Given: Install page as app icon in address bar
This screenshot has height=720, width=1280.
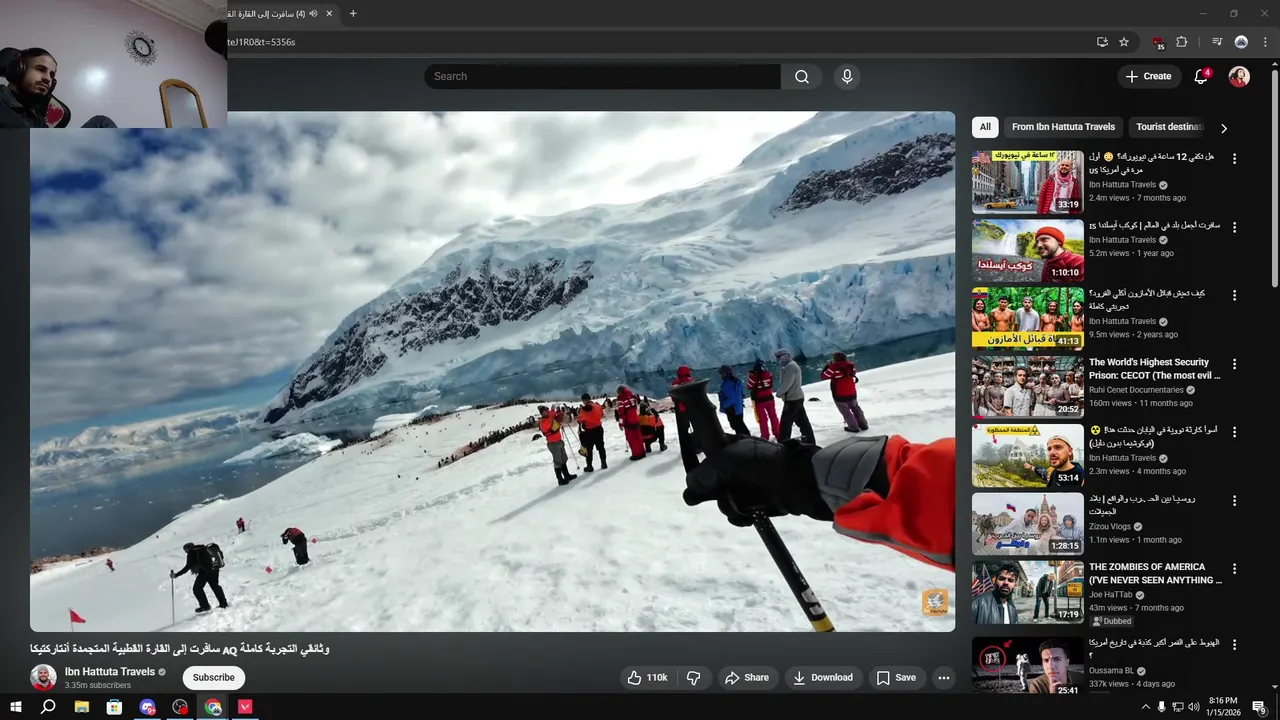Looking at the screenshot, I should click(1102, 42).
